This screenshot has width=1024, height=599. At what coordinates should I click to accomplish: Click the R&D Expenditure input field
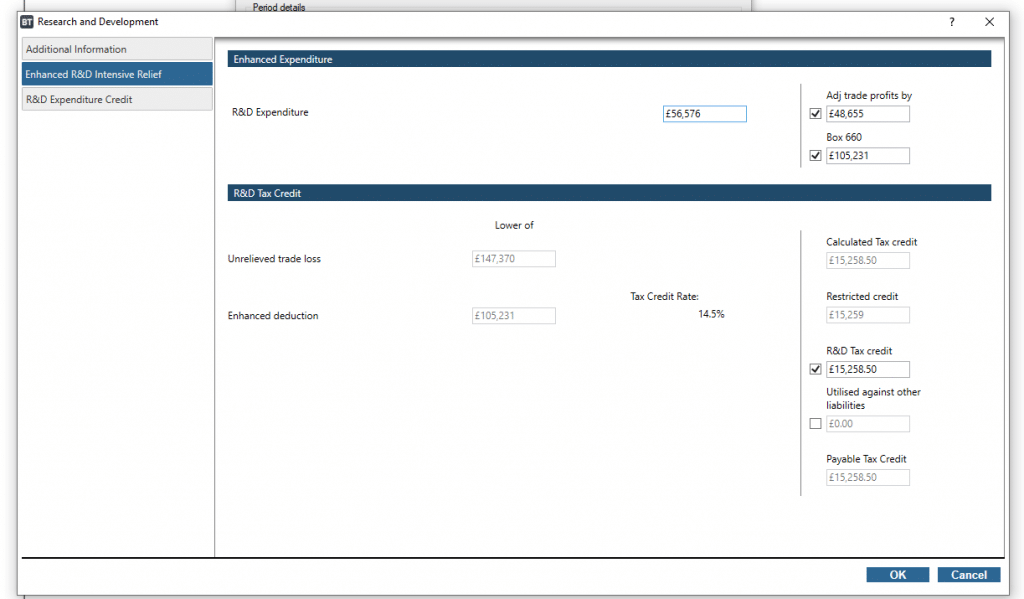pyautogui.click(x=704, y=114)
